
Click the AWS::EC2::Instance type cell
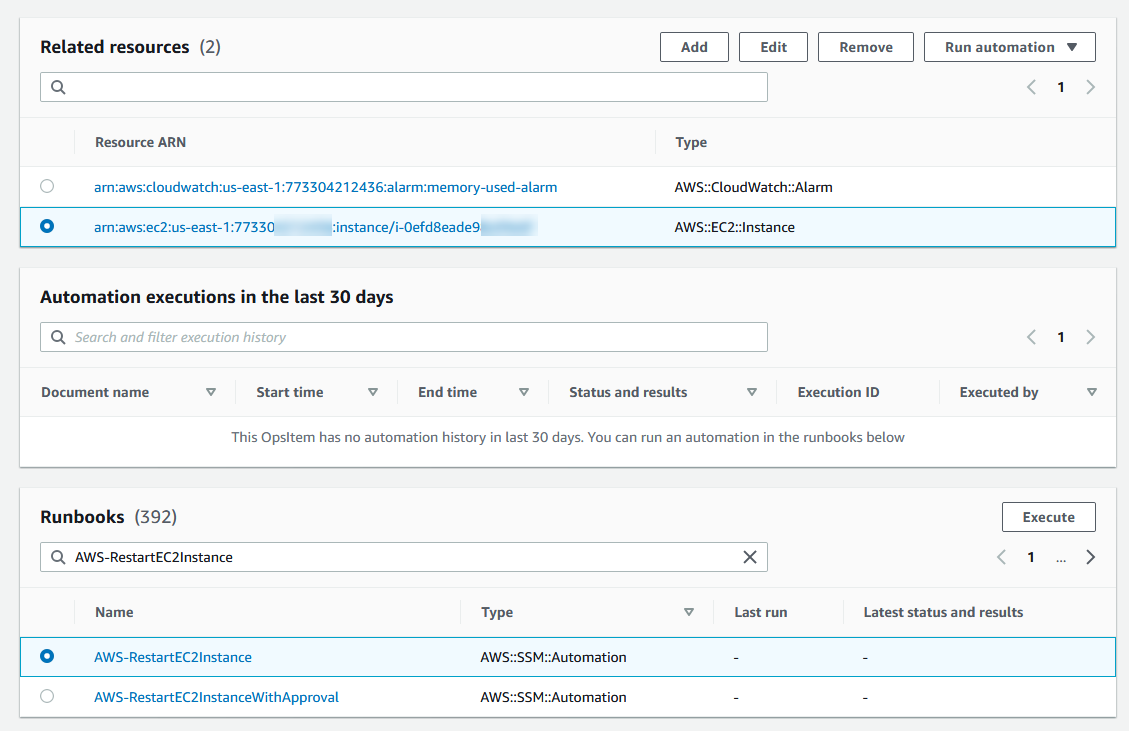point(734,228)
